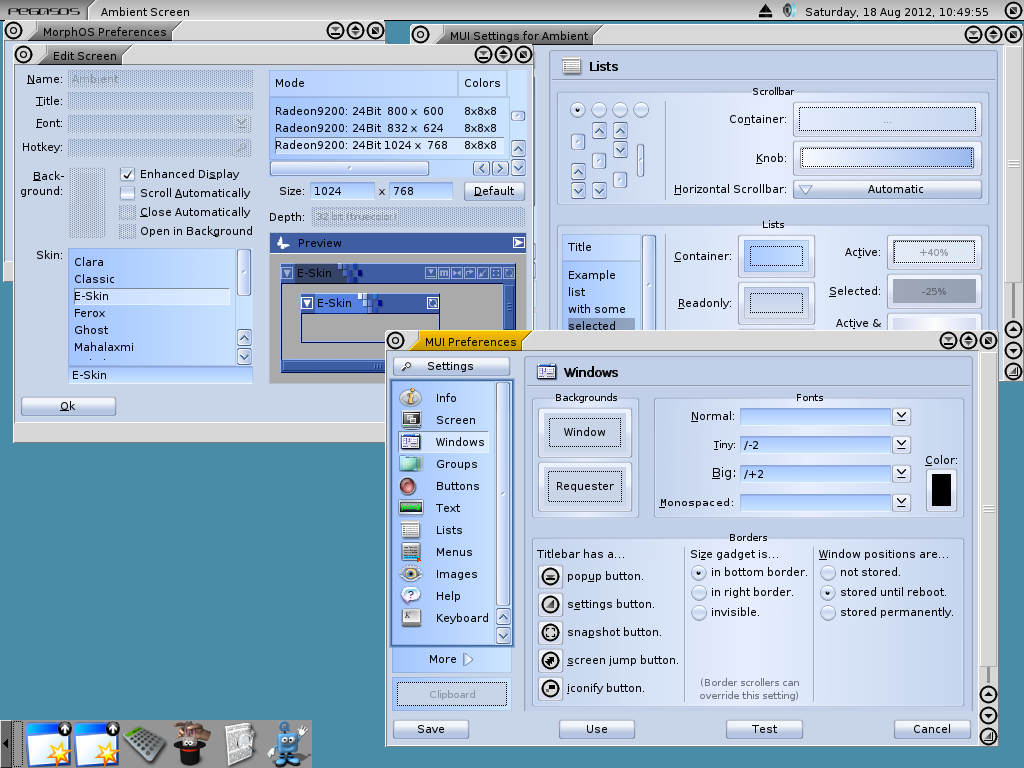Viewport: 1024px width, 768px height.
Task: Uncheck the Enhanced Display checkbox
Action: pyautogui.click(x=127, y=174)
